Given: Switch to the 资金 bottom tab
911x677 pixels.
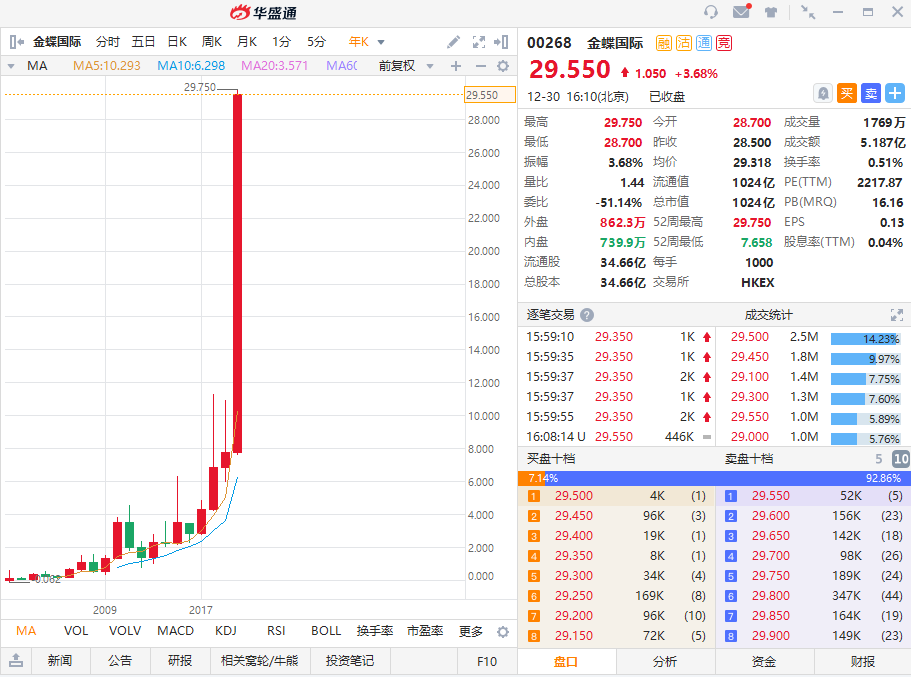Looking at the screenshot, I should point(764,661).
